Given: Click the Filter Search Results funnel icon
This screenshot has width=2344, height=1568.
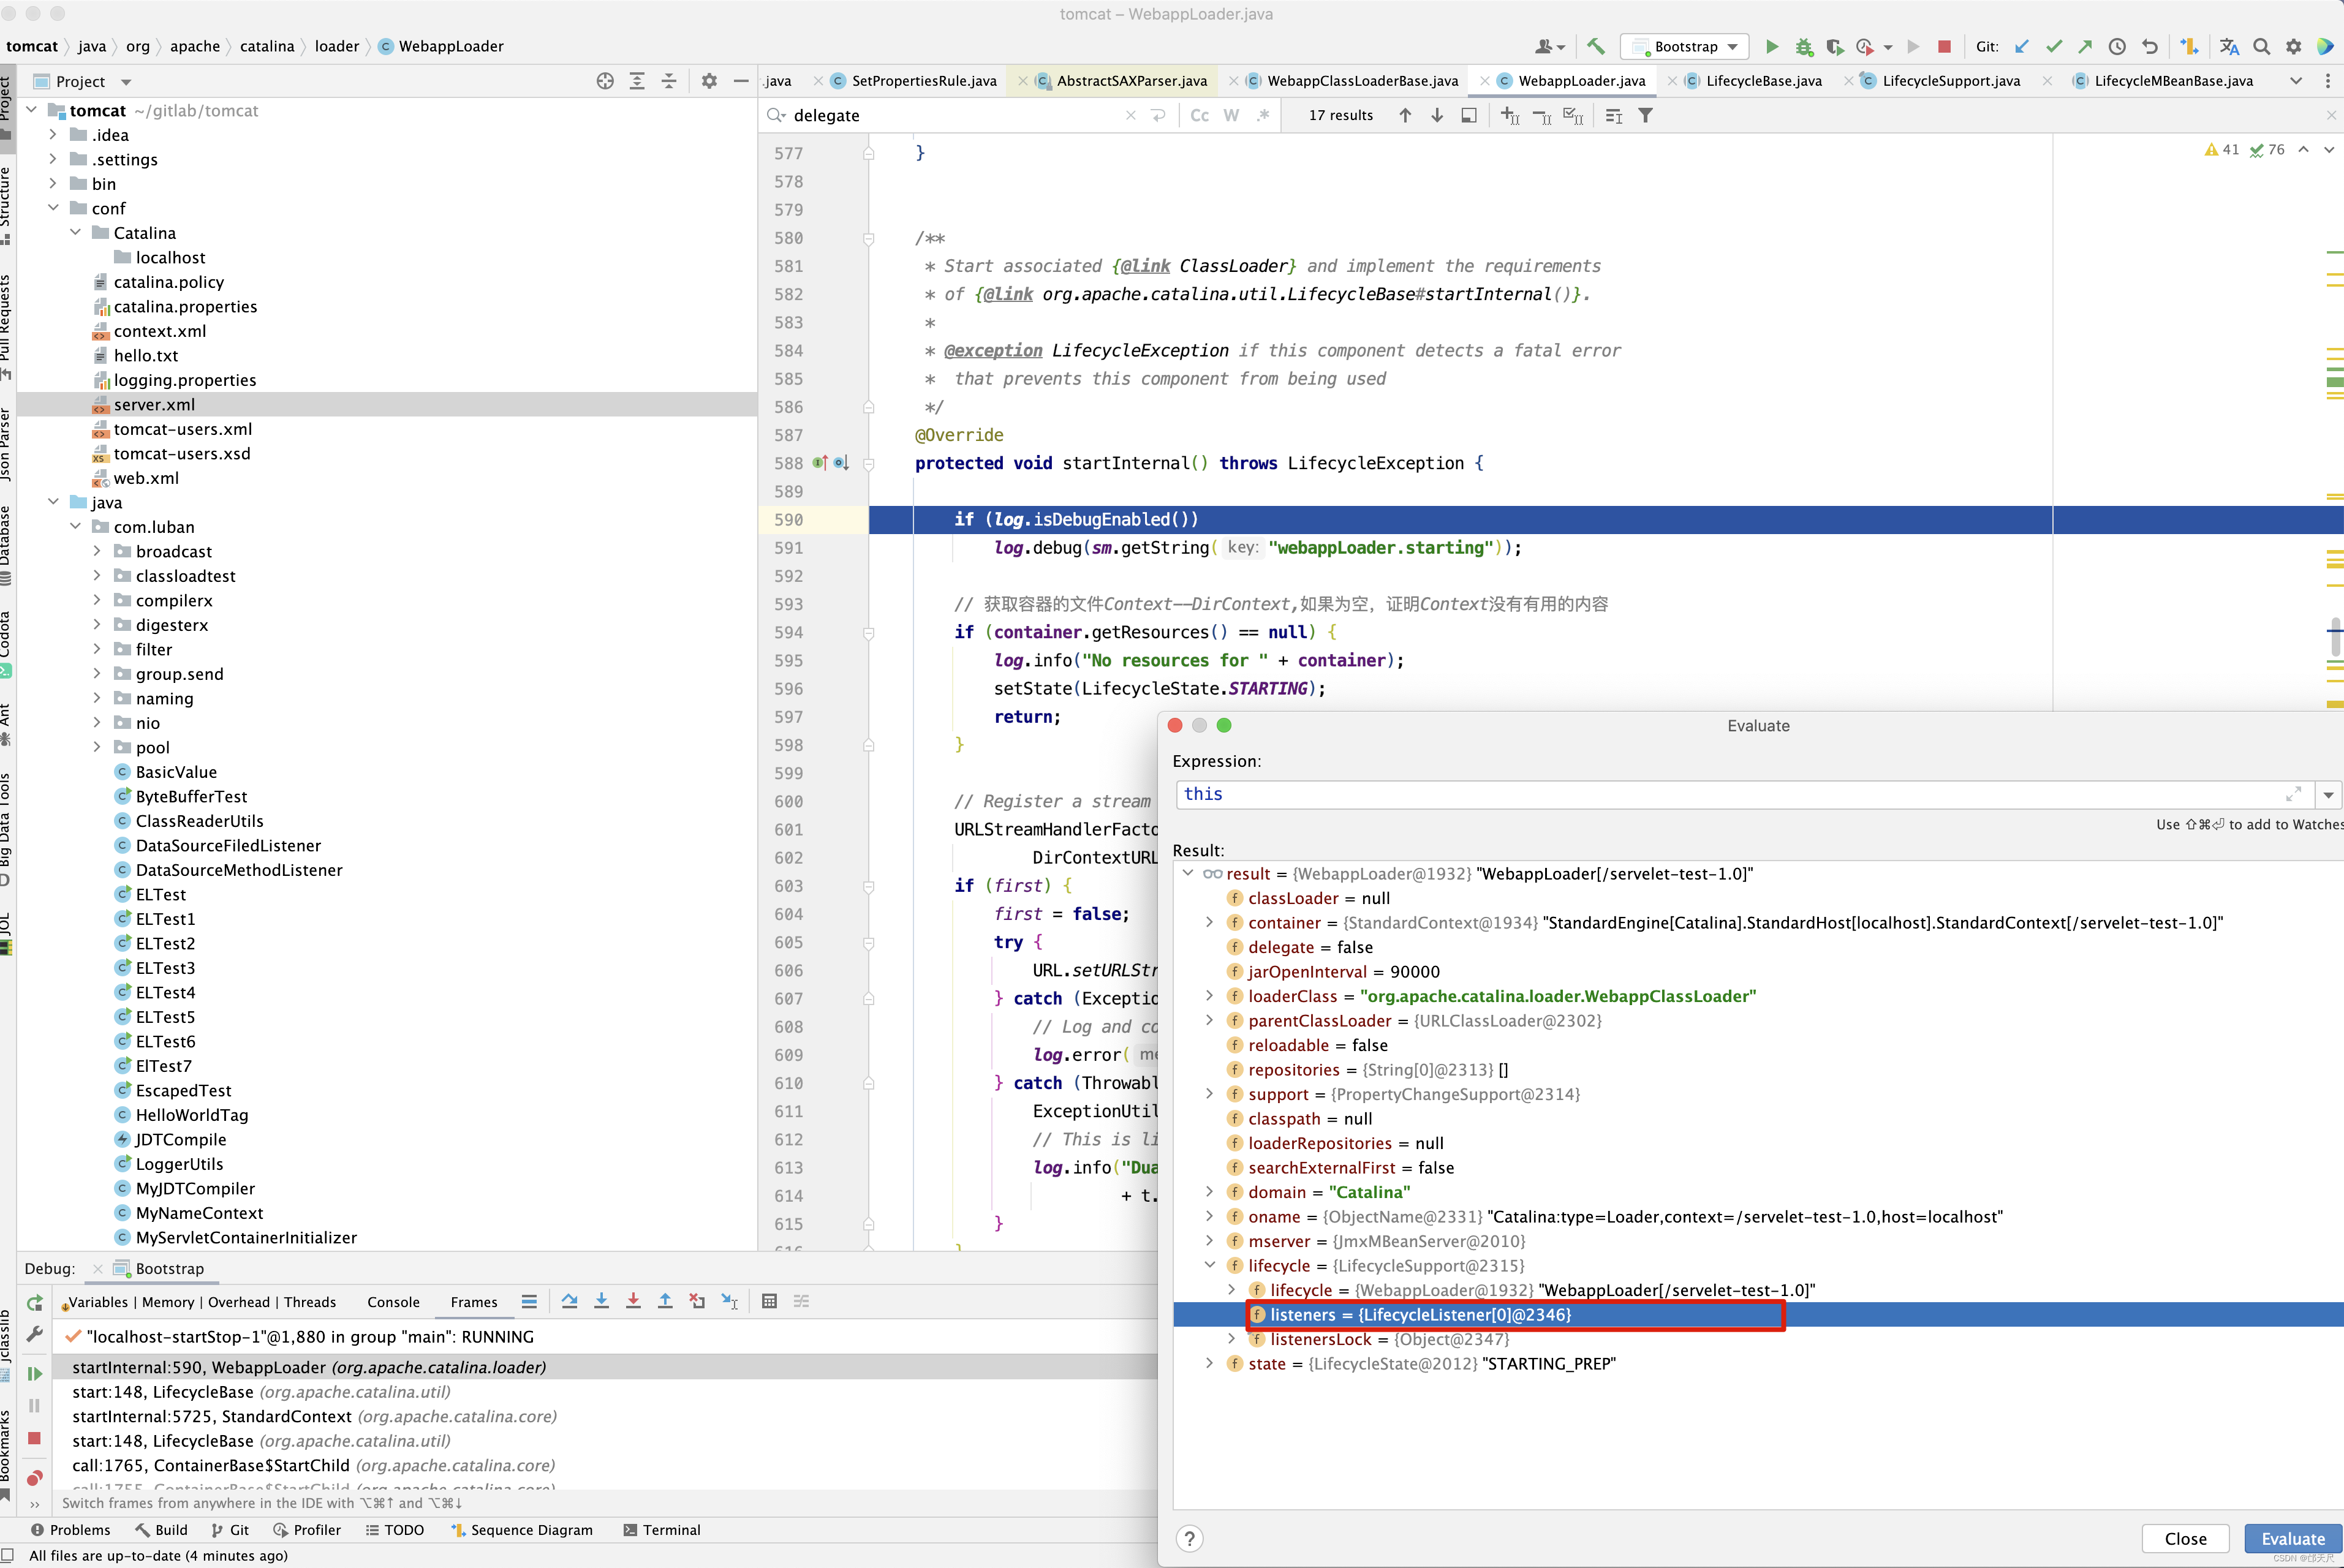Looking at the screenshot, I should [1645, 115].
